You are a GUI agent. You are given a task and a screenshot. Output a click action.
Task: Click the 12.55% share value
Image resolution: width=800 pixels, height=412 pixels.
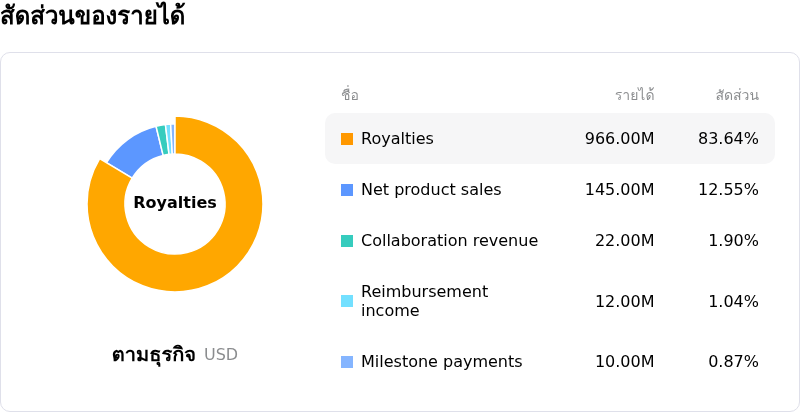[x=728, y=190]
